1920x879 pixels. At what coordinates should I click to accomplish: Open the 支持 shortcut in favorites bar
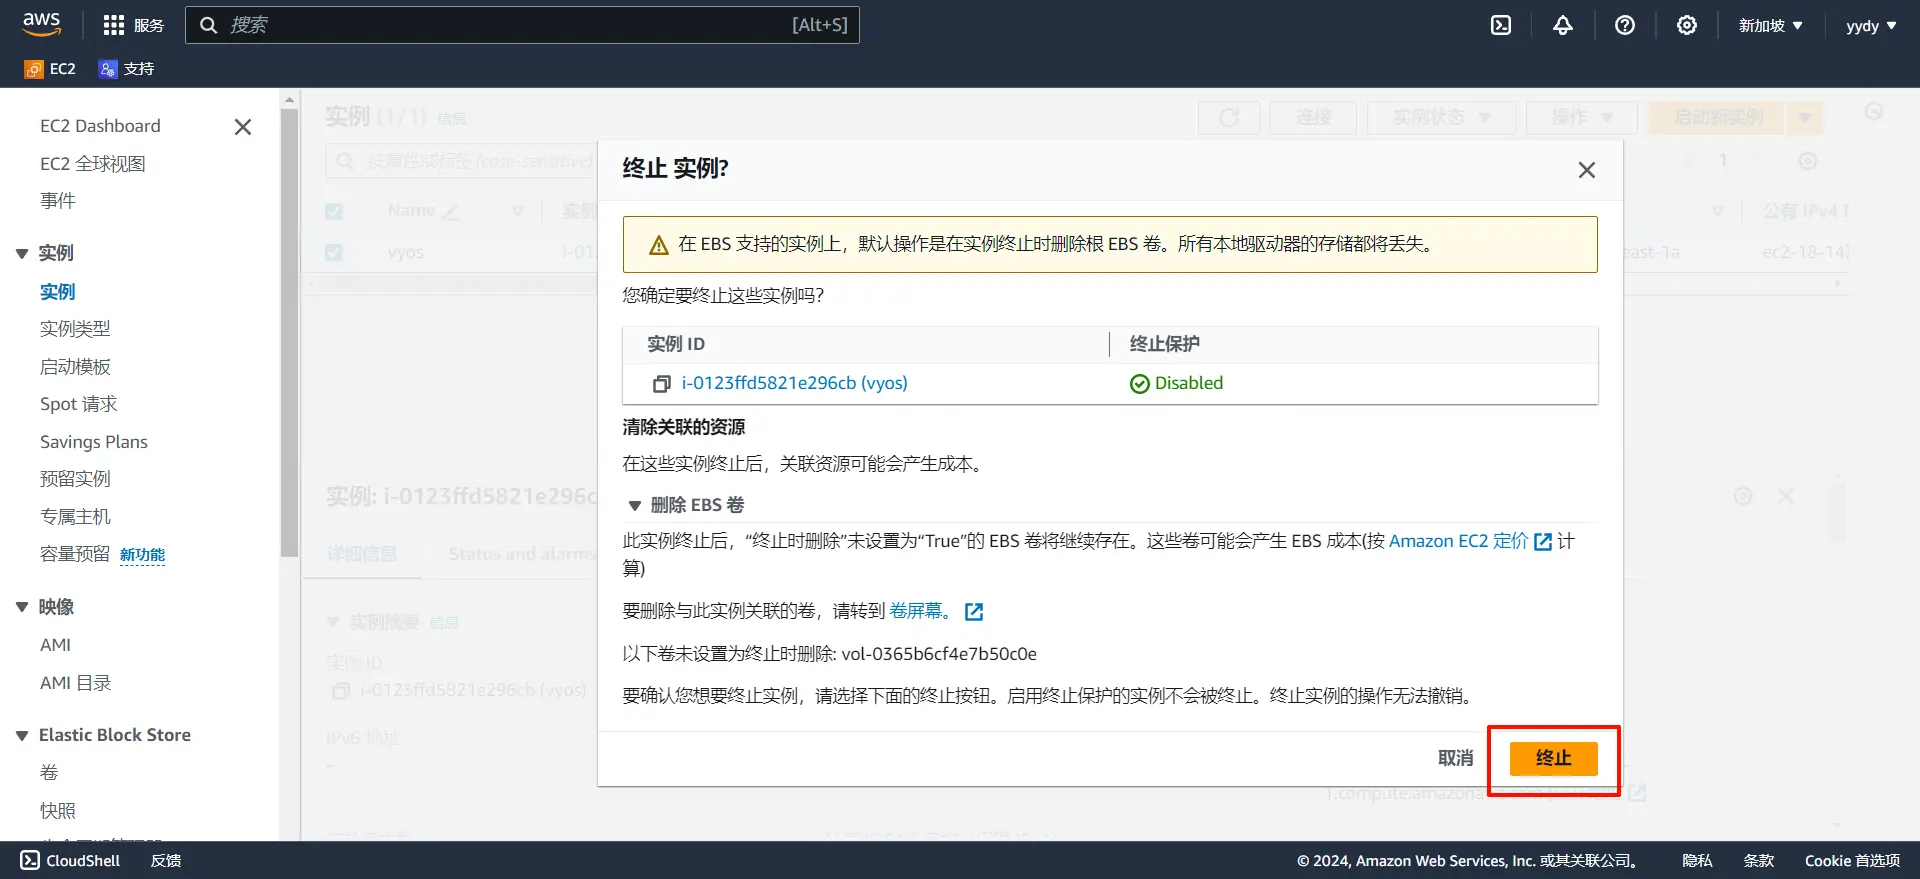click(x=127, y=69)
